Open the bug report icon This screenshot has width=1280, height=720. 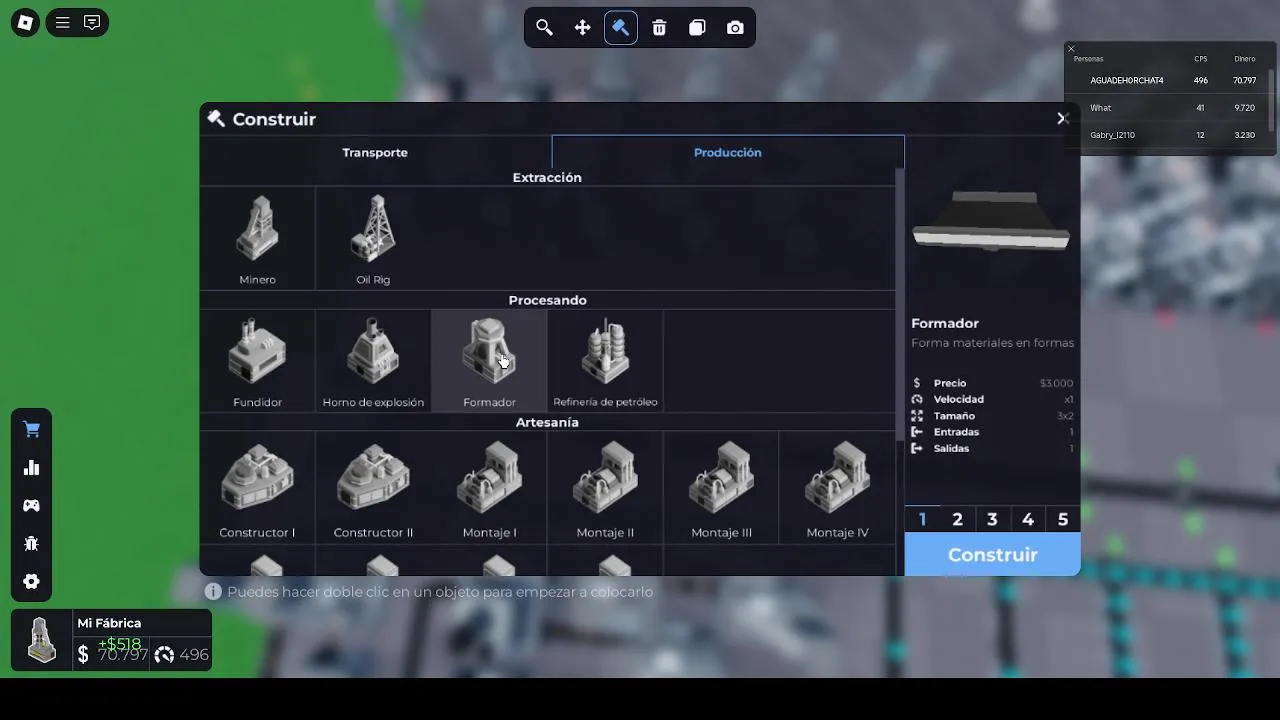click(x=32, y=544)
